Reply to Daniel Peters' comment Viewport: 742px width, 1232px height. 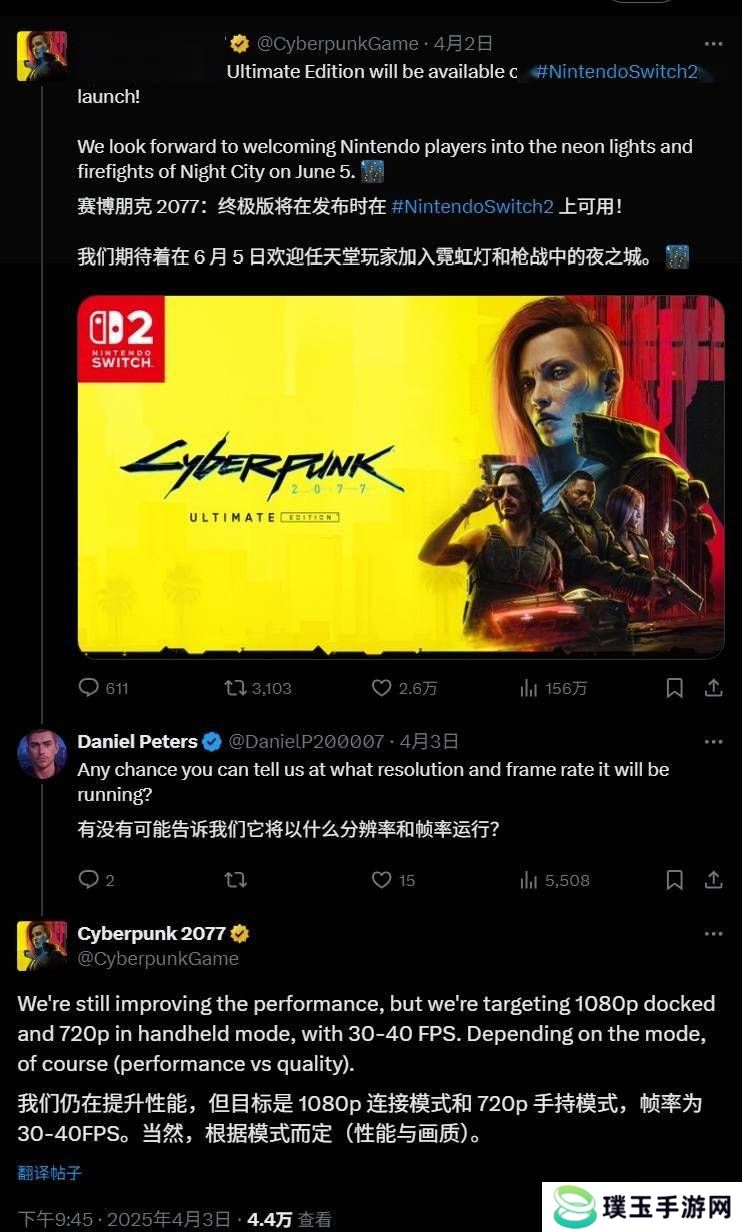(x=96, y=880)
